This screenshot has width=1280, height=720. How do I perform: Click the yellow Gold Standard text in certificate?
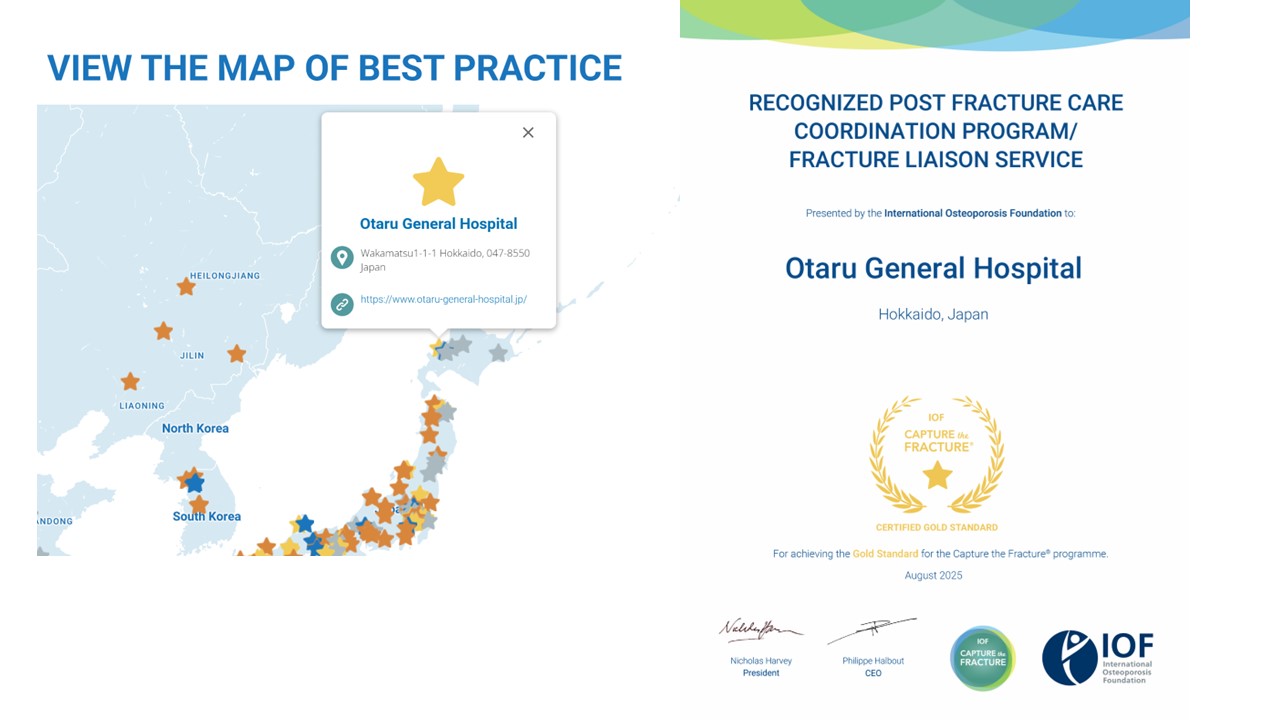tap(884, 554)
